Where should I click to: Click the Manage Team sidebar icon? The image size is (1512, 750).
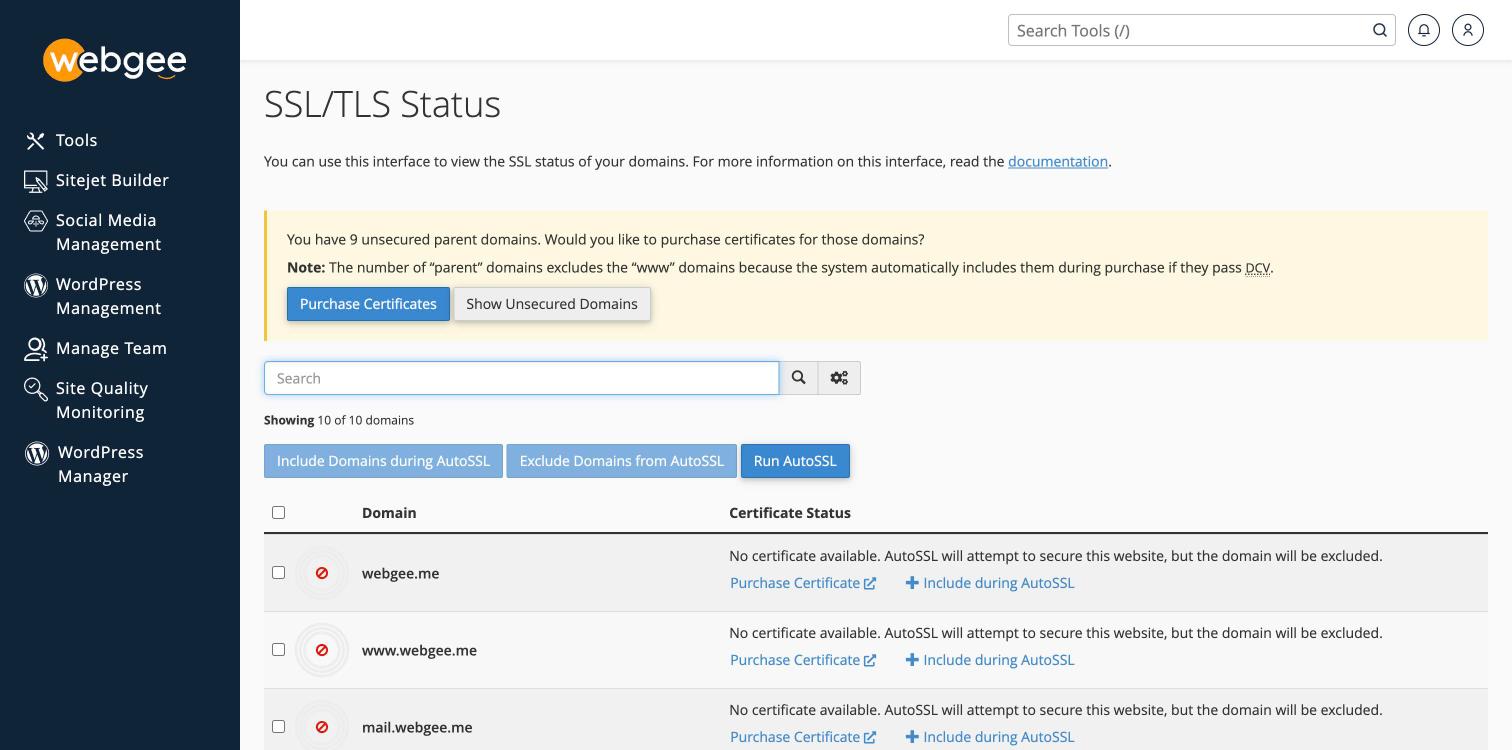[x=36, y=349]
